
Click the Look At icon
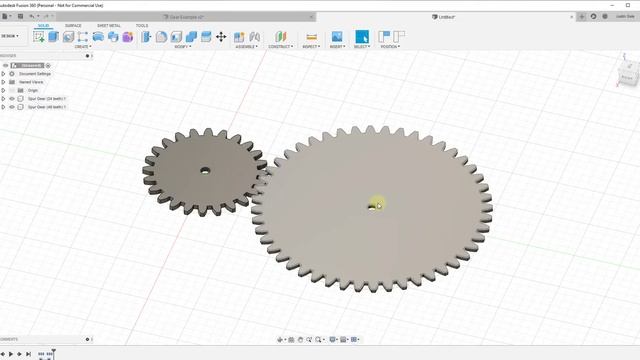tap(291, 340)
